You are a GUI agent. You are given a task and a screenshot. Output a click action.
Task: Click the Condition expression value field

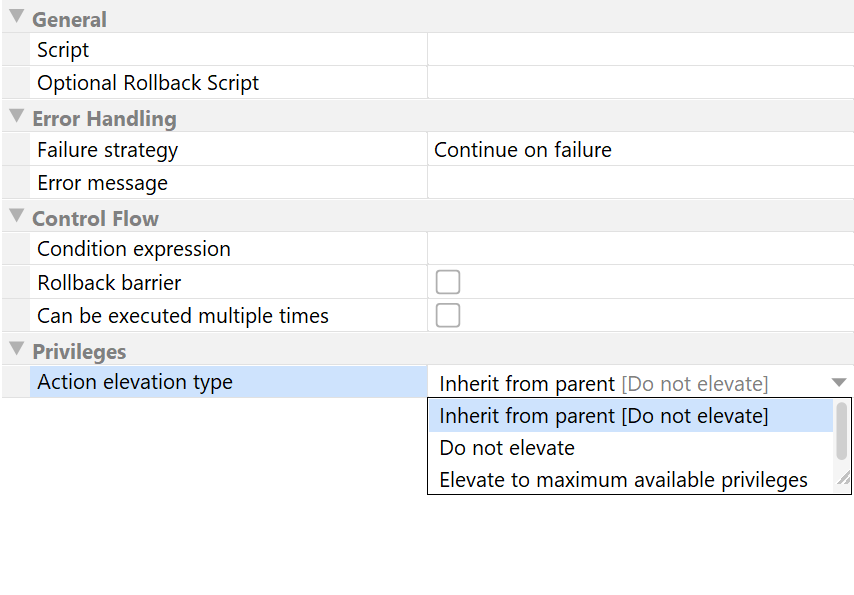click(640, 249)
